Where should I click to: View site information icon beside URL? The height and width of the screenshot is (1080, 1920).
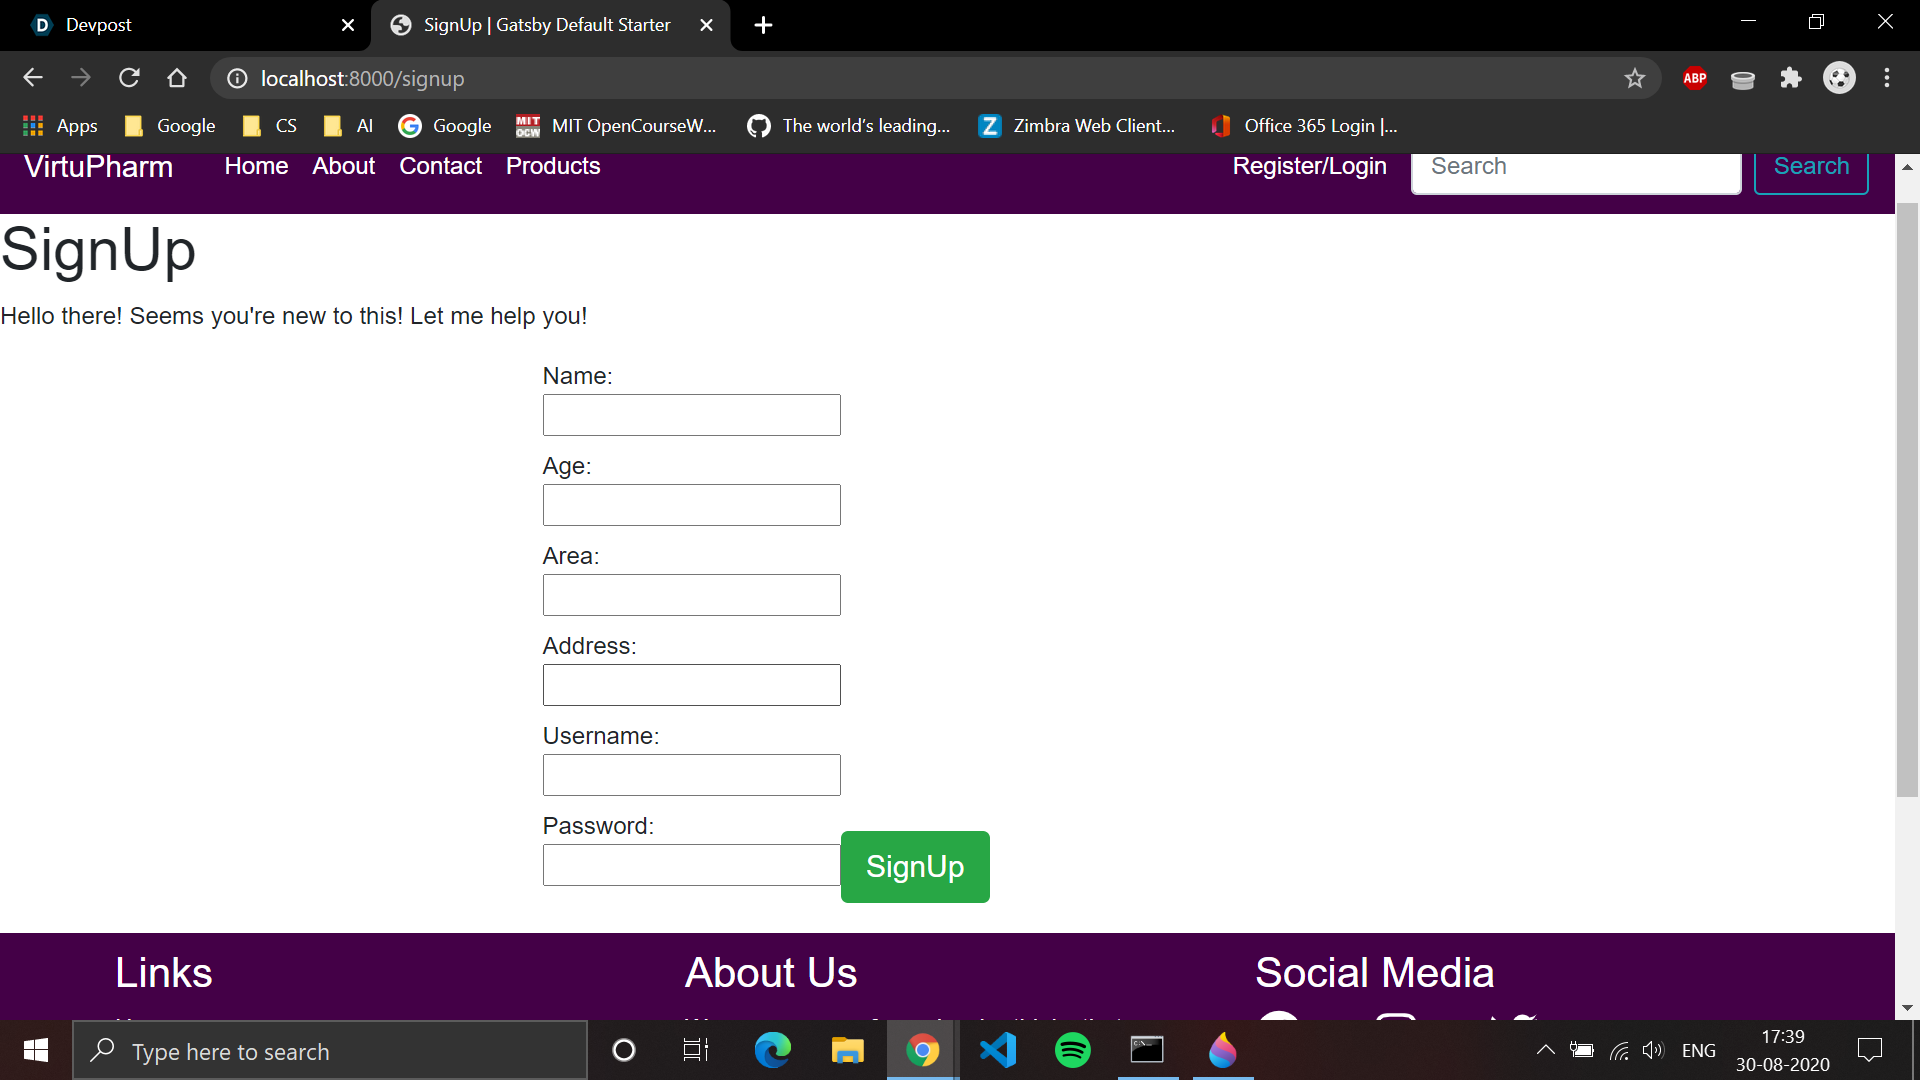tap(237, 78)
